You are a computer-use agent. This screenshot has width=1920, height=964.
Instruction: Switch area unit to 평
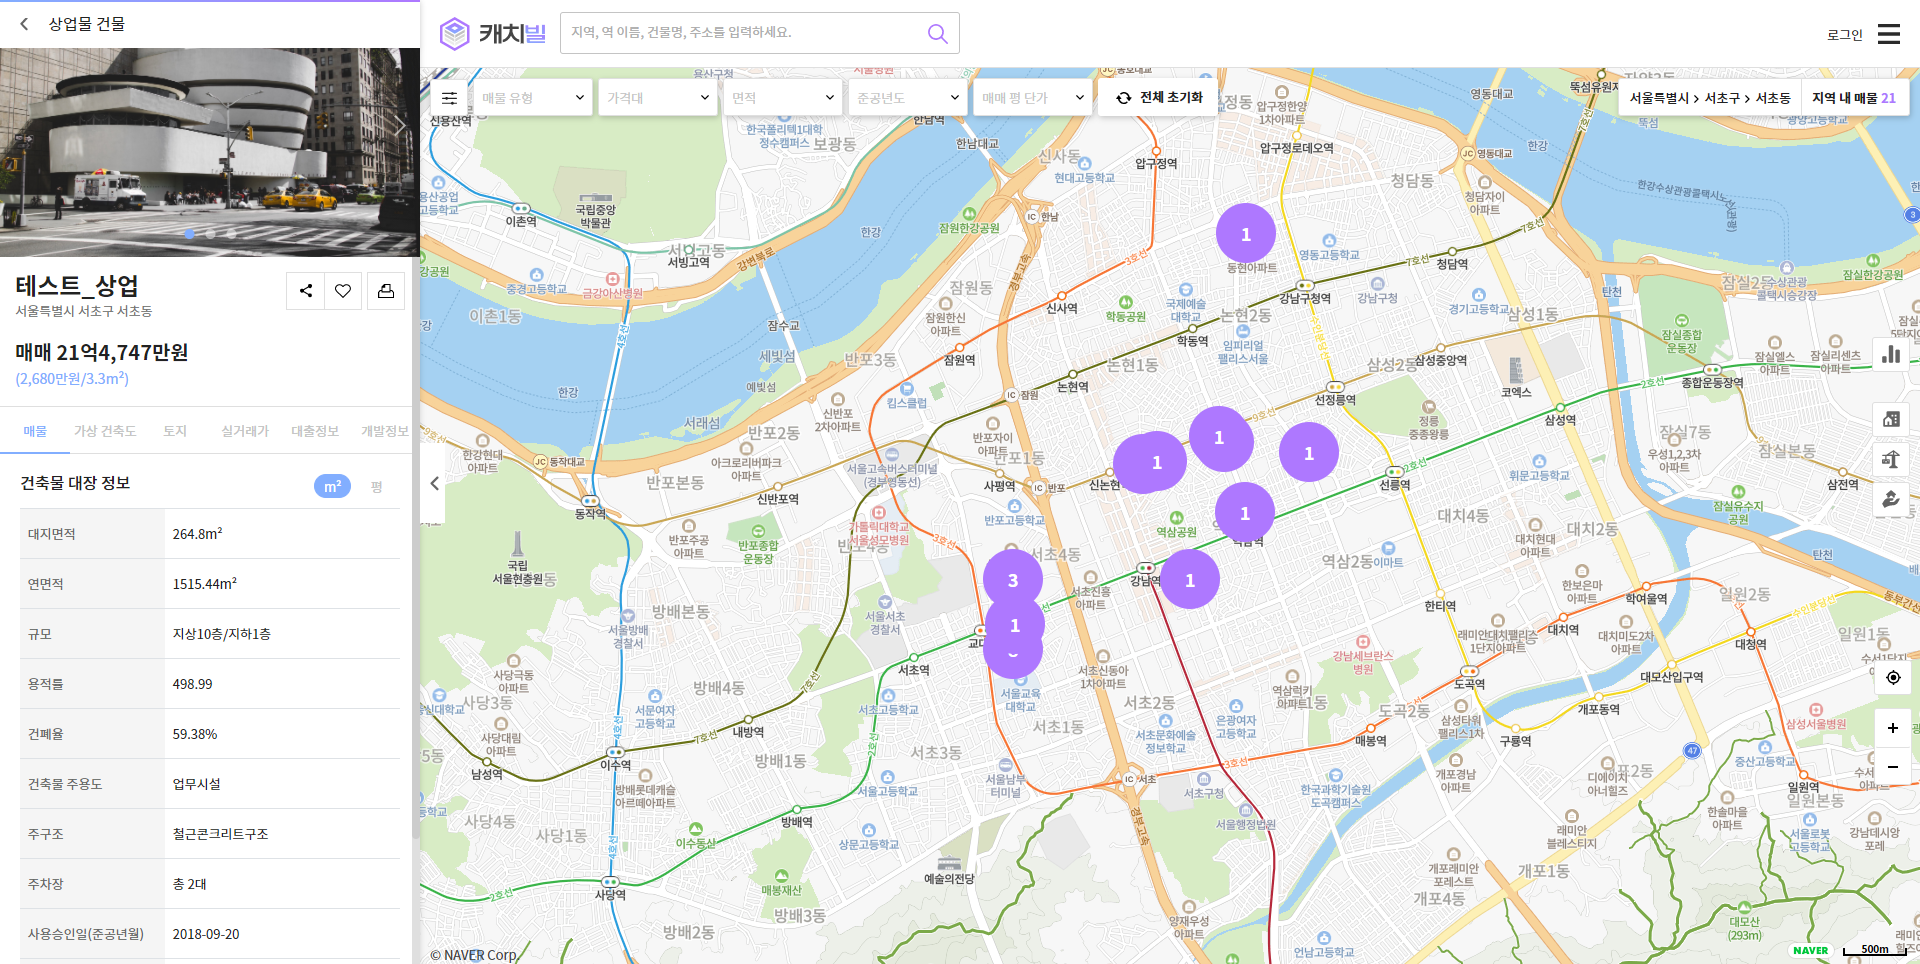377,487
